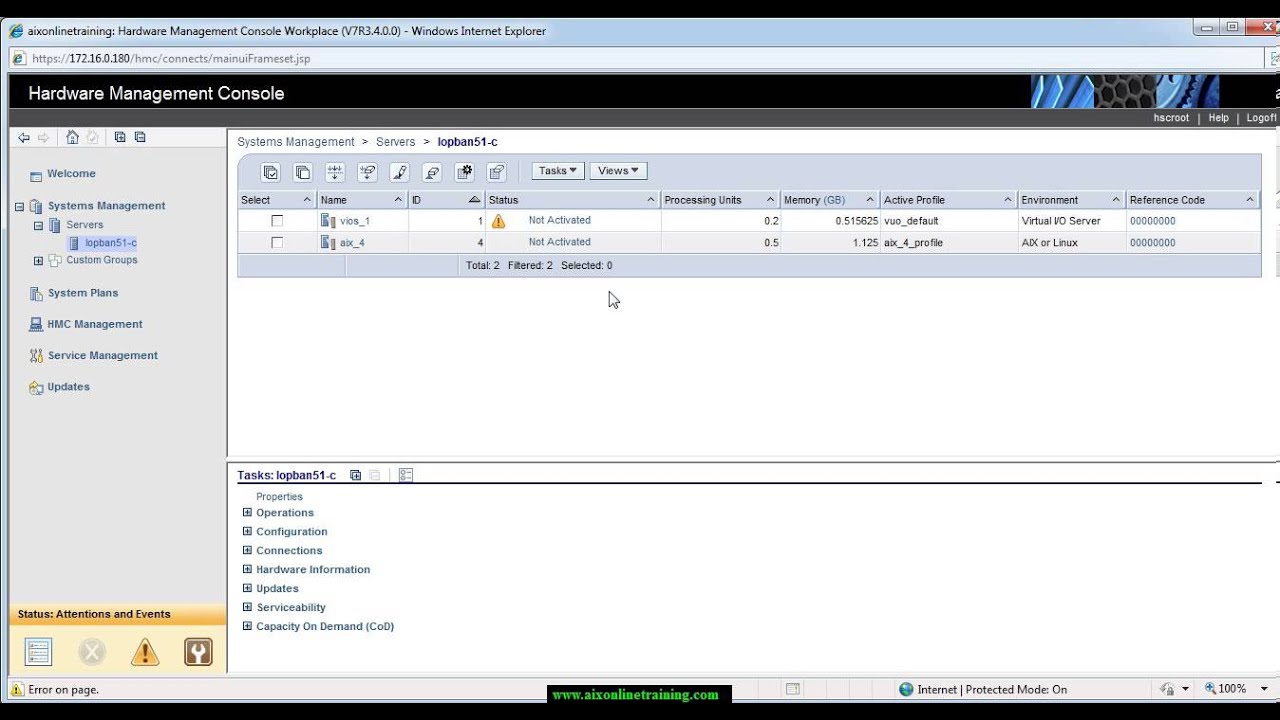
Task: Click the Tasks pad settings icon
Action: tap(406, 475)
